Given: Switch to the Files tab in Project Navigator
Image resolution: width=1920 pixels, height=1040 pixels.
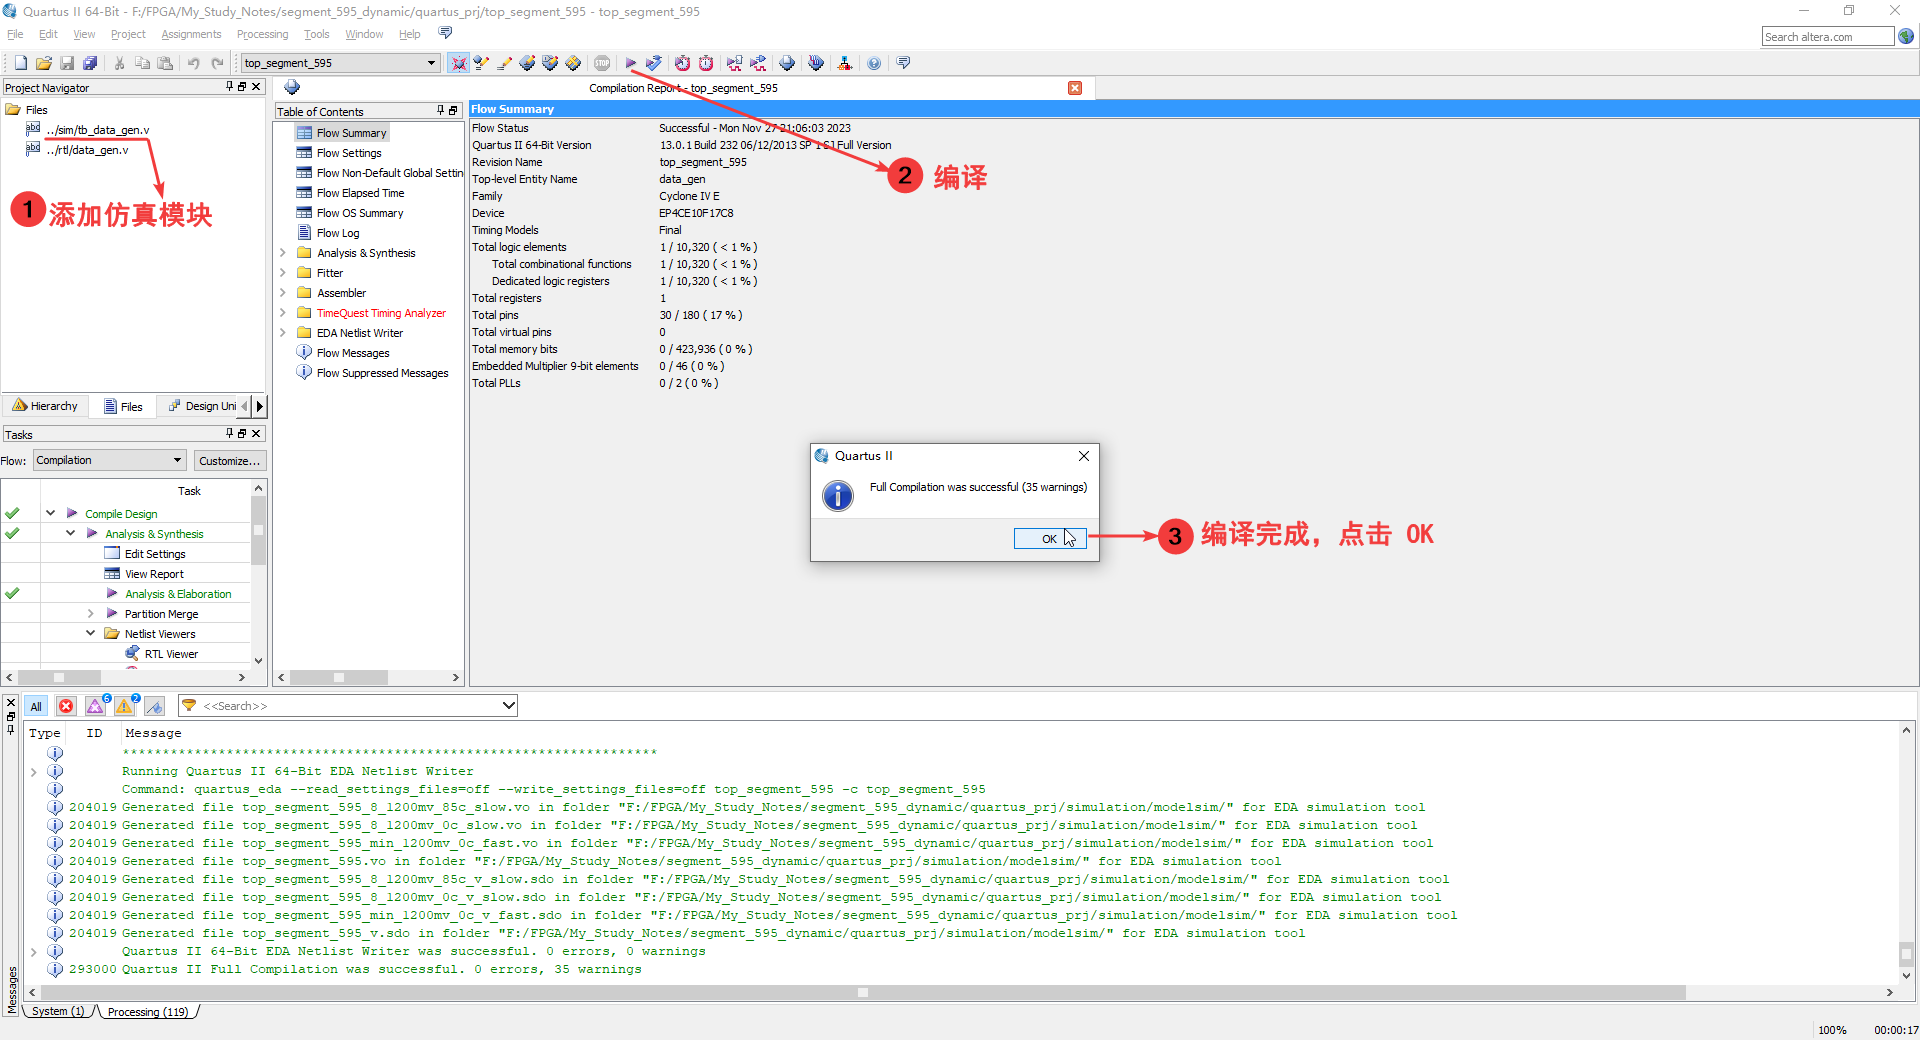Looking at the screenshot, I should (x=124, y=406).
